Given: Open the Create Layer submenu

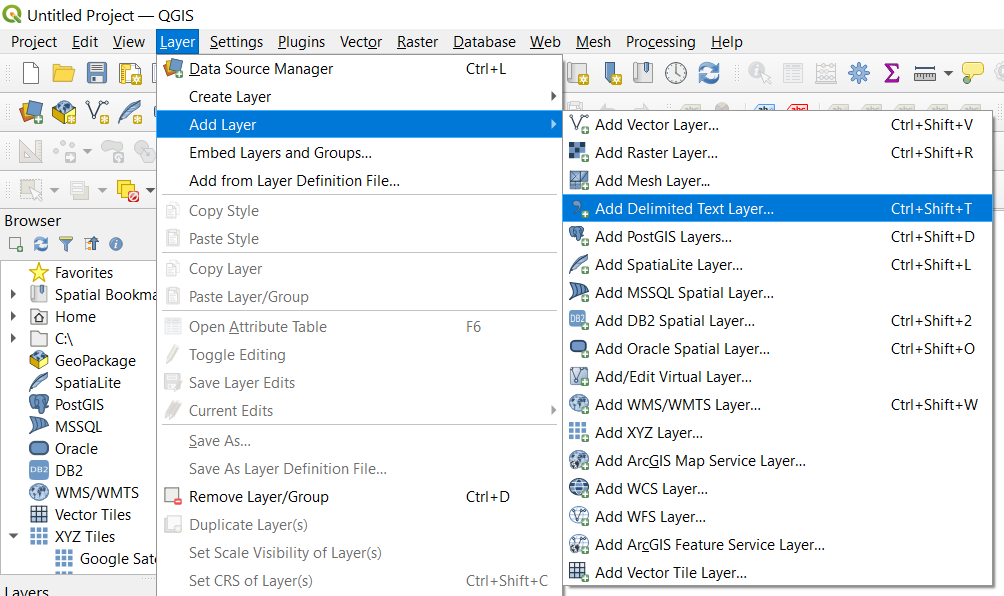Looking at the screenshot, I should pyautogui.click(x=359, y=97).
